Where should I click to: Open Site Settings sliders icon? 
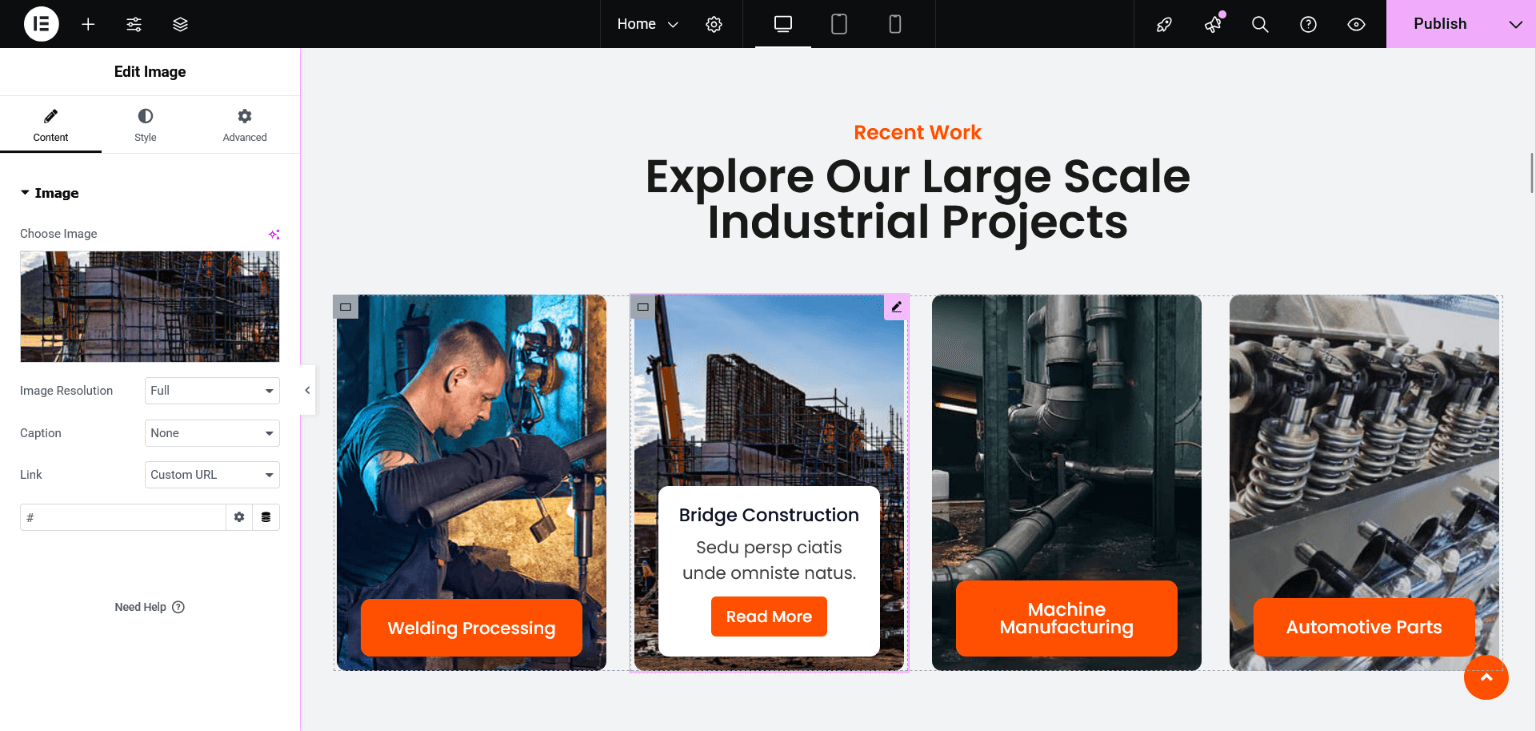pyautogui.click(x=134, y=24)
